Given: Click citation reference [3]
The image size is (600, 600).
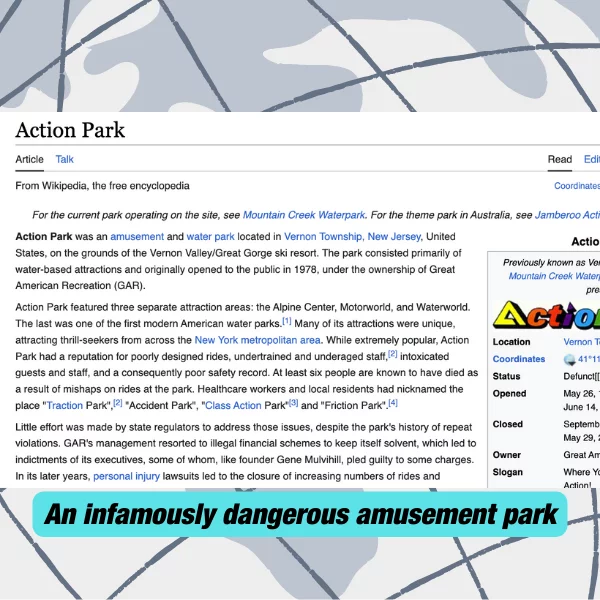Looking at the screenshot, I should 293,403.
